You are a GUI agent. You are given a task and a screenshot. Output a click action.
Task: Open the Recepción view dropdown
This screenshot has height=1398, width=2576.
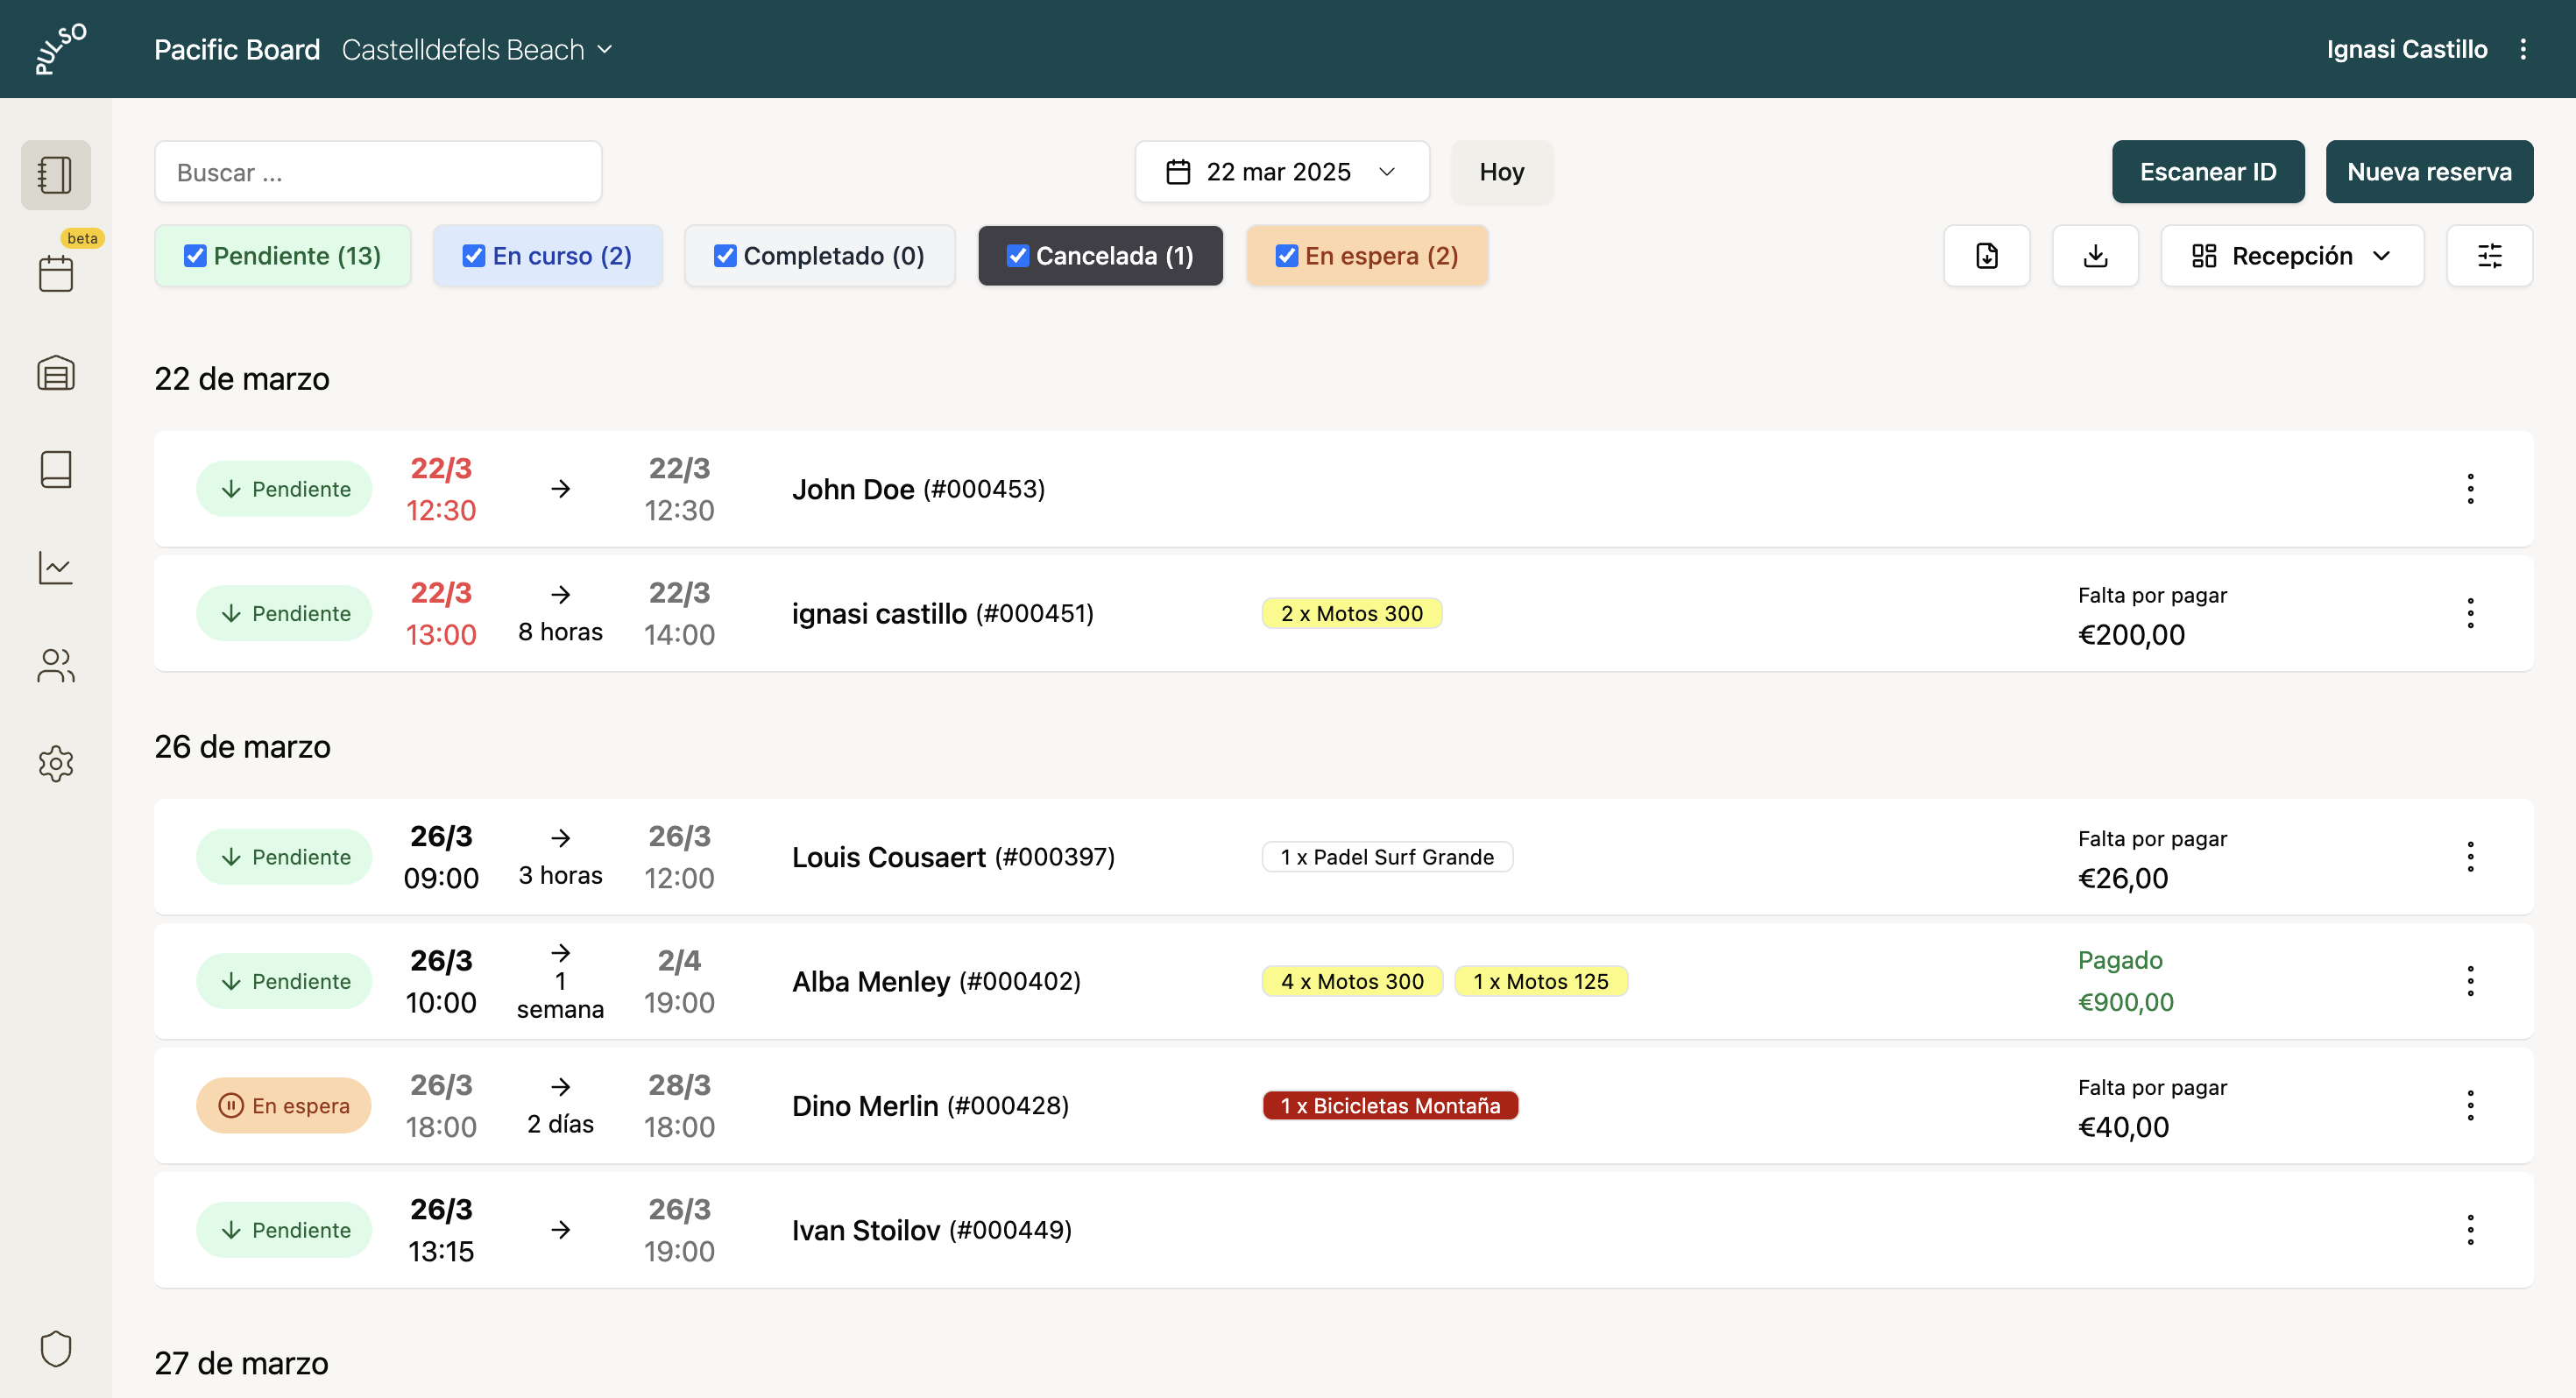click(x=2292, y=255)
